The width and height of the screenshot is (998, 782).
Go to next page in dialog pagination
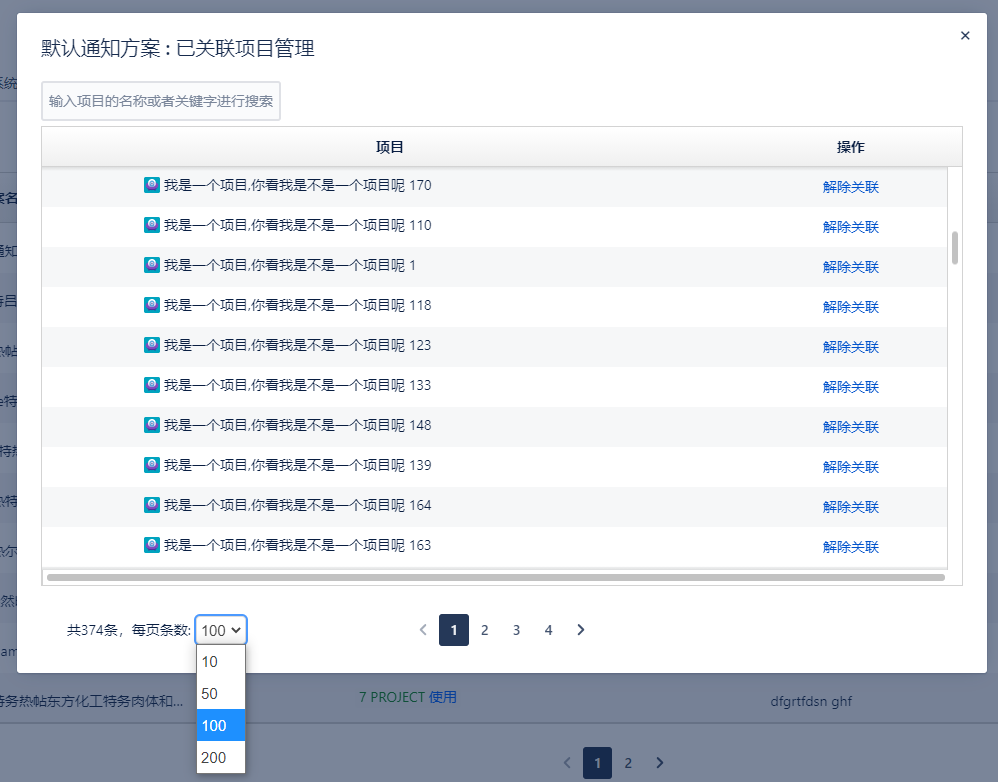click(581, 630)
